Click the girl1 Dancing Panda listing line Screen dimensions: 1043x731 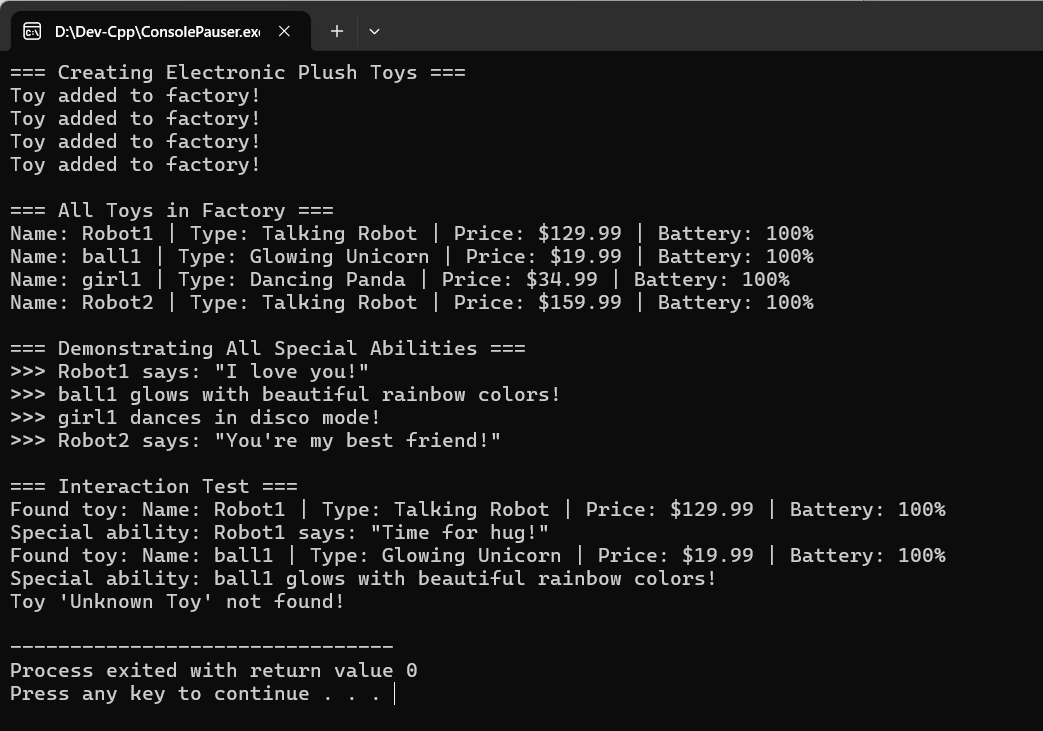tap(399, 279)
